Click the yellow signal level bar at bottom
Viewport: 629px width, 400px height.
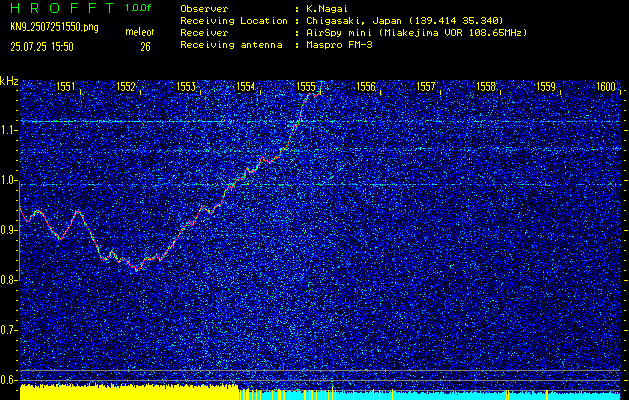click(x=129, y=392)
